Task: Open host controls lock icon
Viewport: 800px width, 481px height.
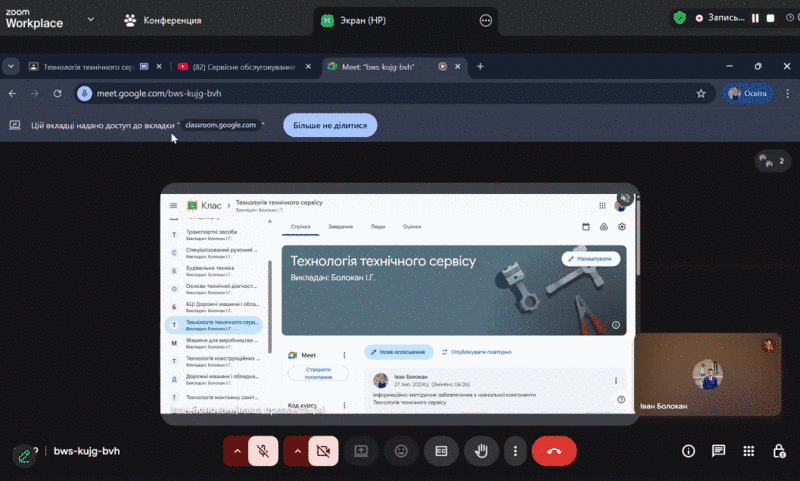Action: 777,451
